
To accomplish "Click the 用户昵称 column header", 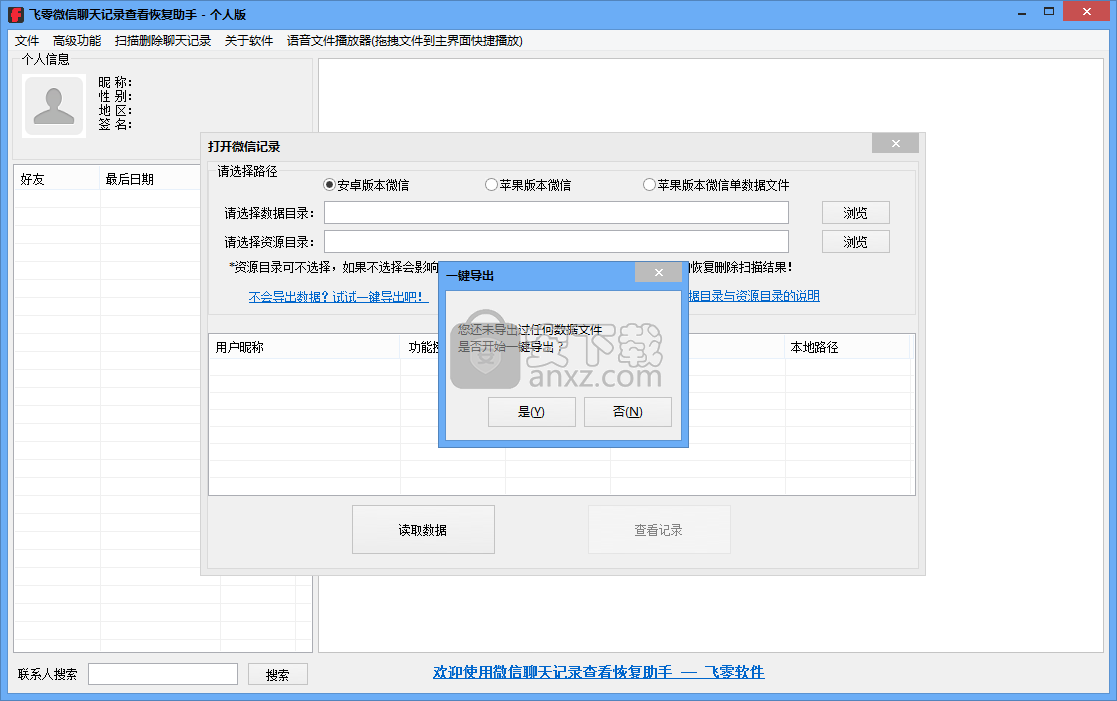I will click(305, 347).
